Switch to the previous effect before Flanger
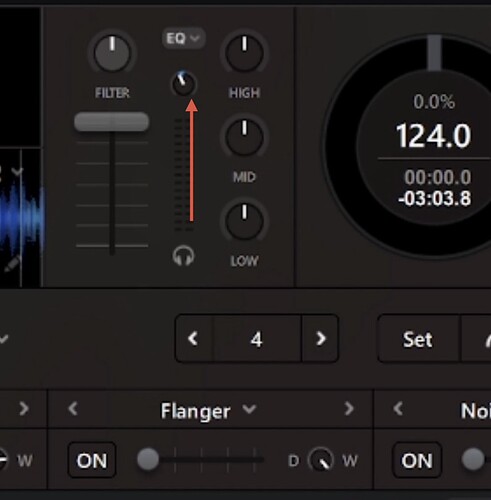The height and width of the screenshot is (500, 491). click(73, 409)
